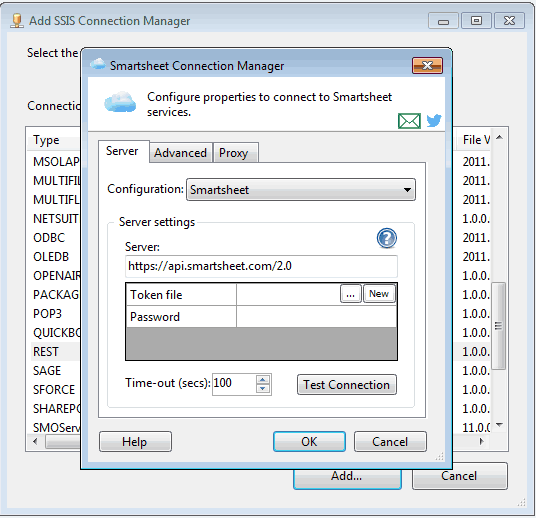Click the Type column header in the list
536x518 pixels.
pyautogui.click(x=54, y=140)
